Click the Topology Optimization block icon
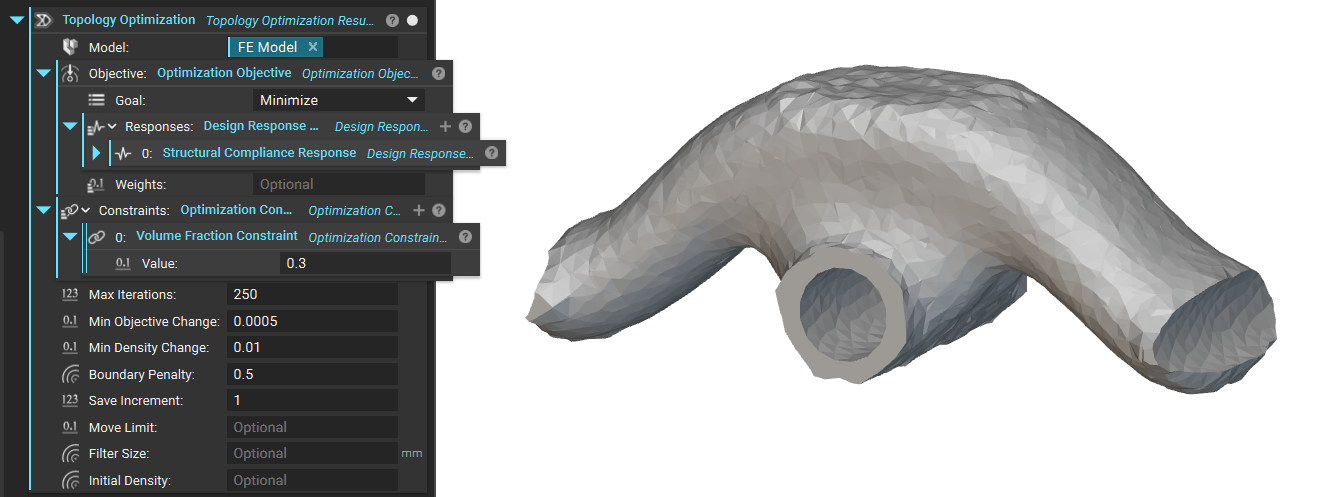This screenshot has width=1325, height=497. pos(43,20)
